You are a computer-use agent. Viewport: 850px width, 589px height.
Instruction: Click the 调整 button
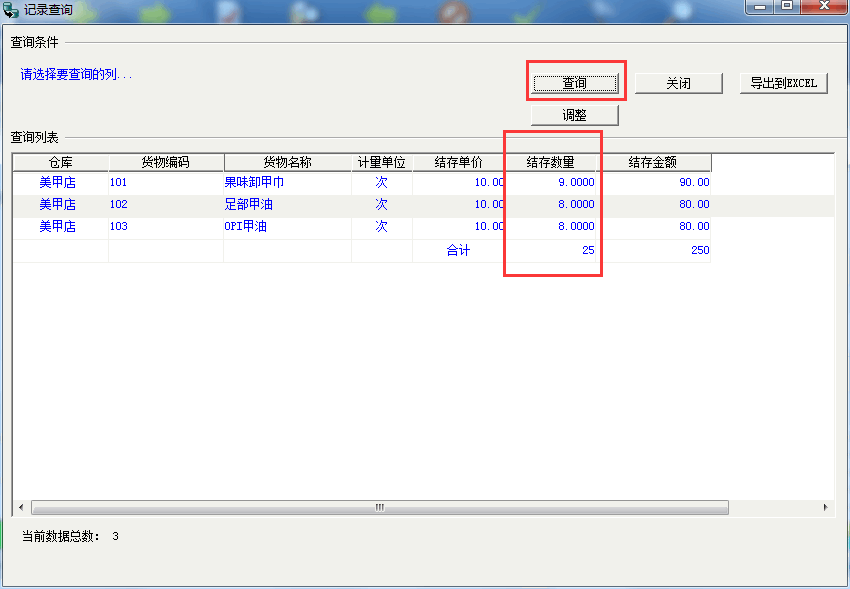575,115
